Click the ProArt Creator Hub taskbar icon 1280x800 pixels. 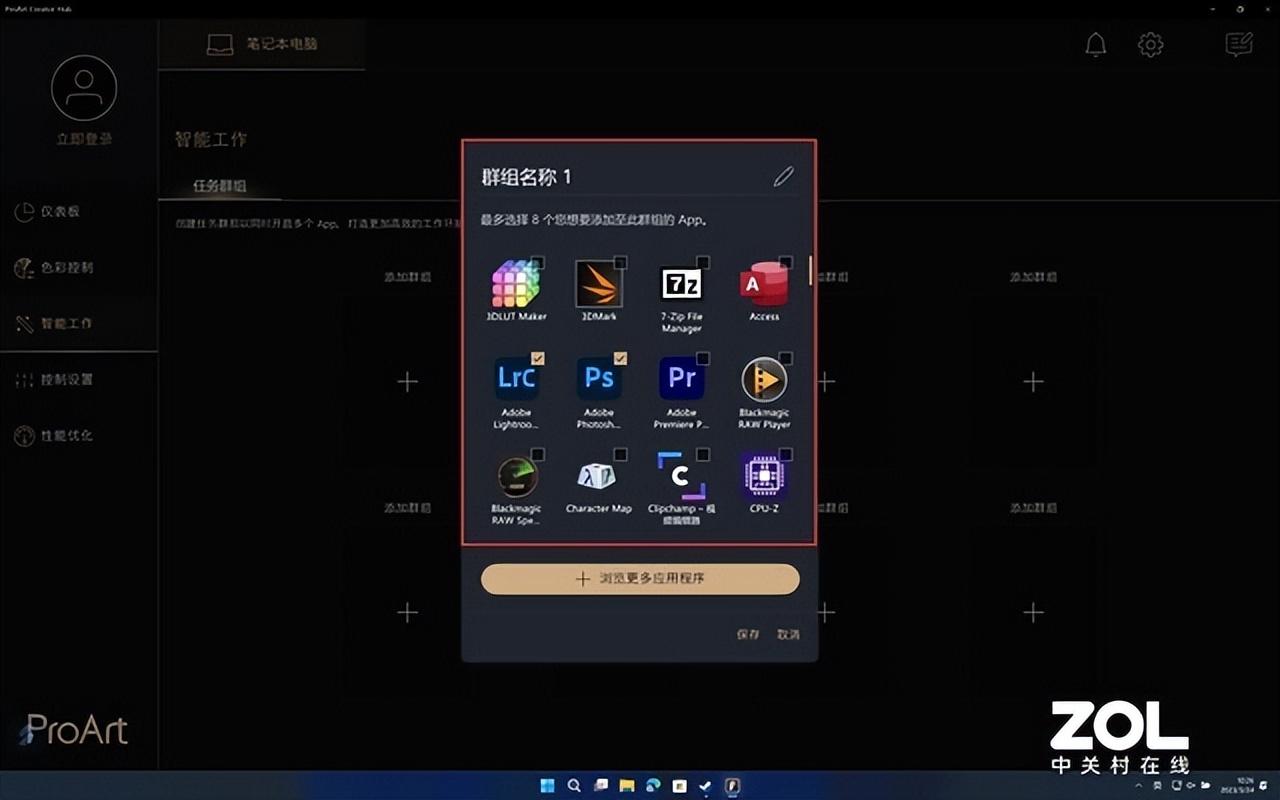(732, 786)
